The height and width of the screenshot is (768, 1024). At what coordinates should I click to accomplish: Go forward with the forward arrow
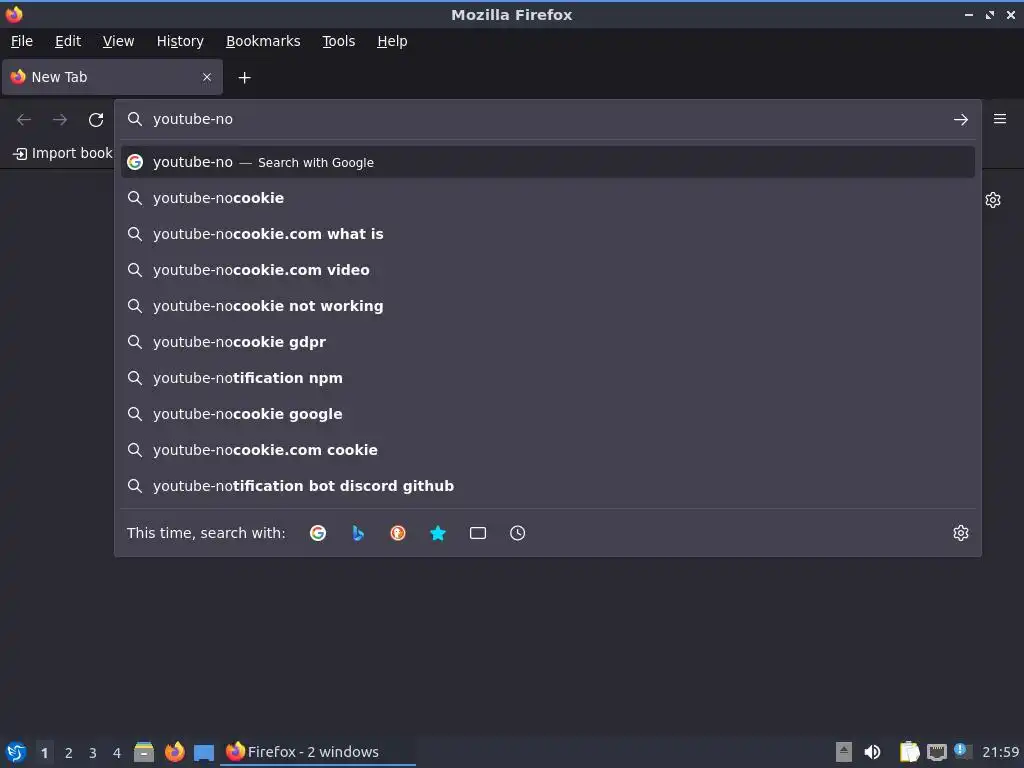pos(60,120)
